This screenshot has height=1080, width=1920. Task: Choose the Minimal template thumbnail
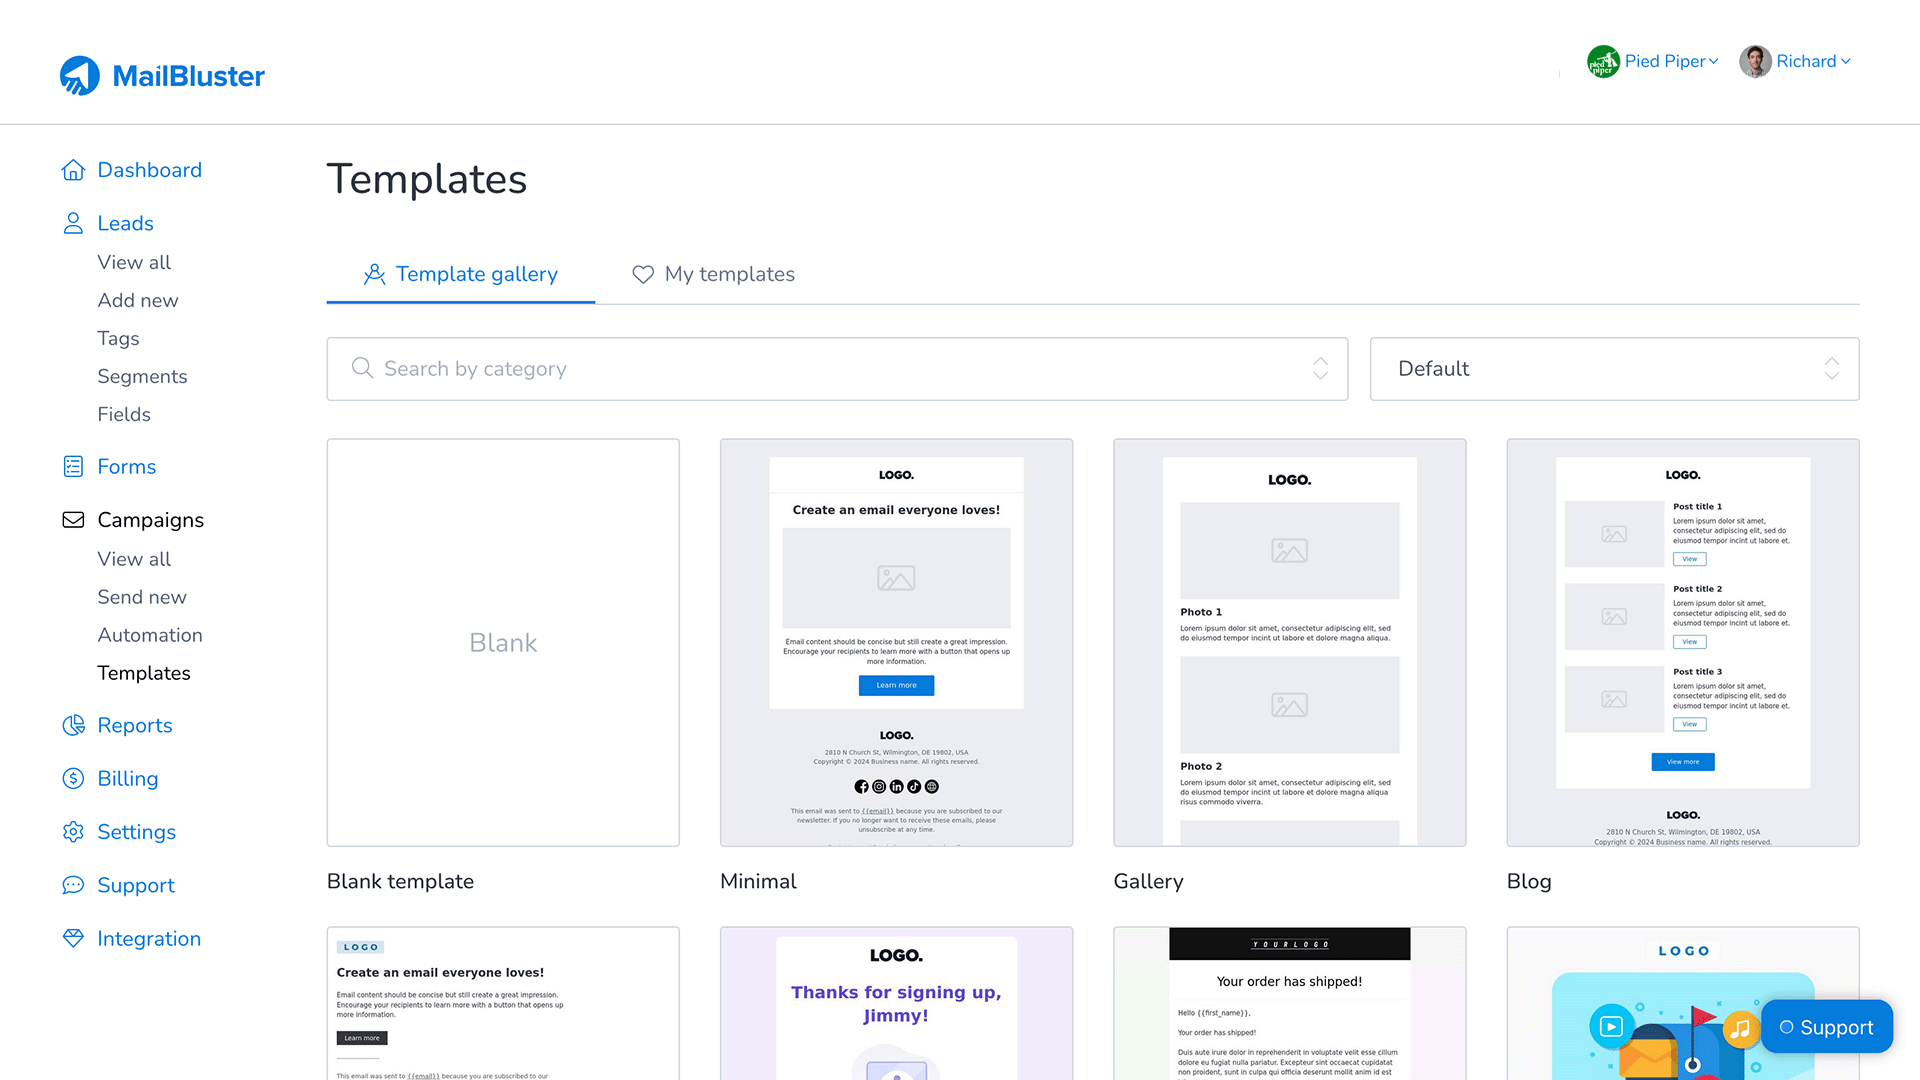click(x=896, y=642)
